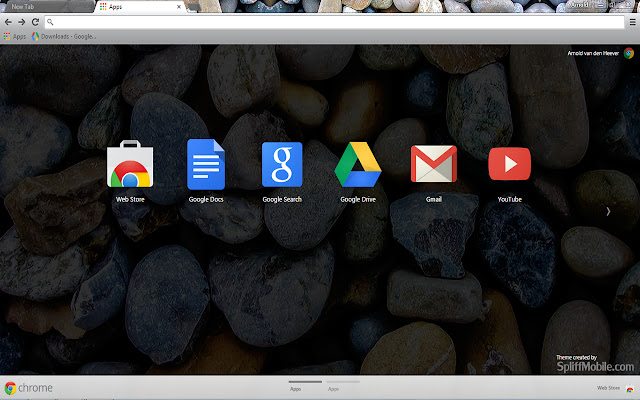The width and height of the screenshot is (640, 400).
Task: Launch Google Docs app
Action: pos(206,164)
